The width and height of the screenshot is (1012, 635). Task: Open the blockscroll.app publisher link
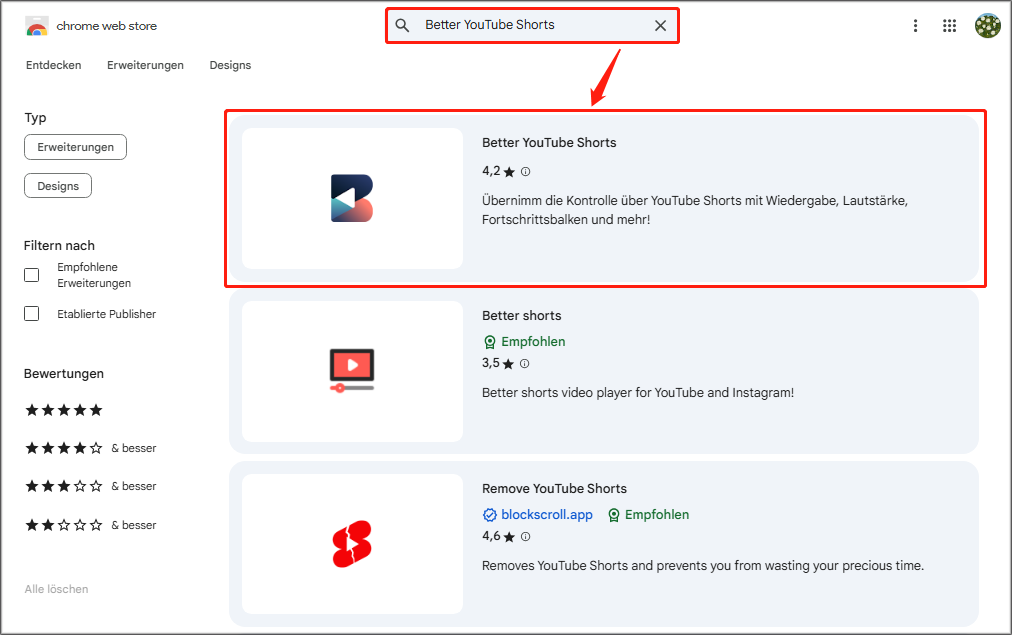pyautogui.click(x=545, y=514)
